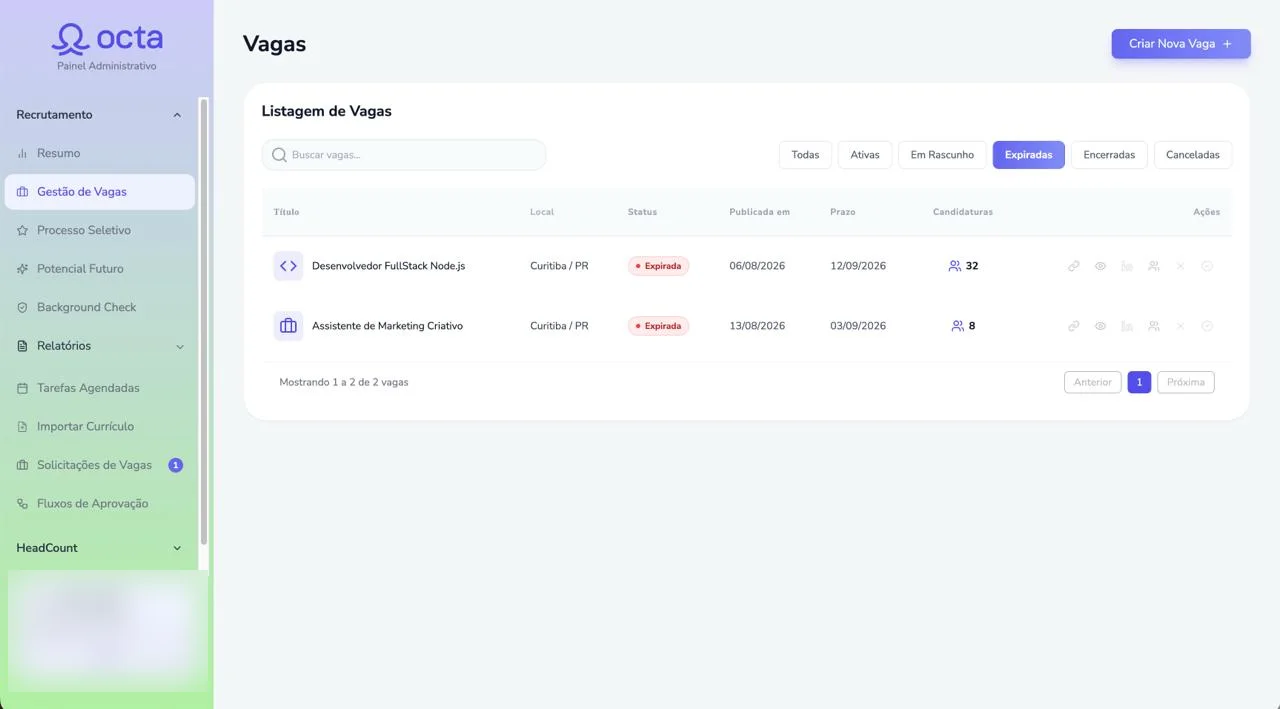Viewport: 1280px width, 709px height.
Task: Open statistics chart icon for Assistente de Marketing
Action: tap(1127, 326)
